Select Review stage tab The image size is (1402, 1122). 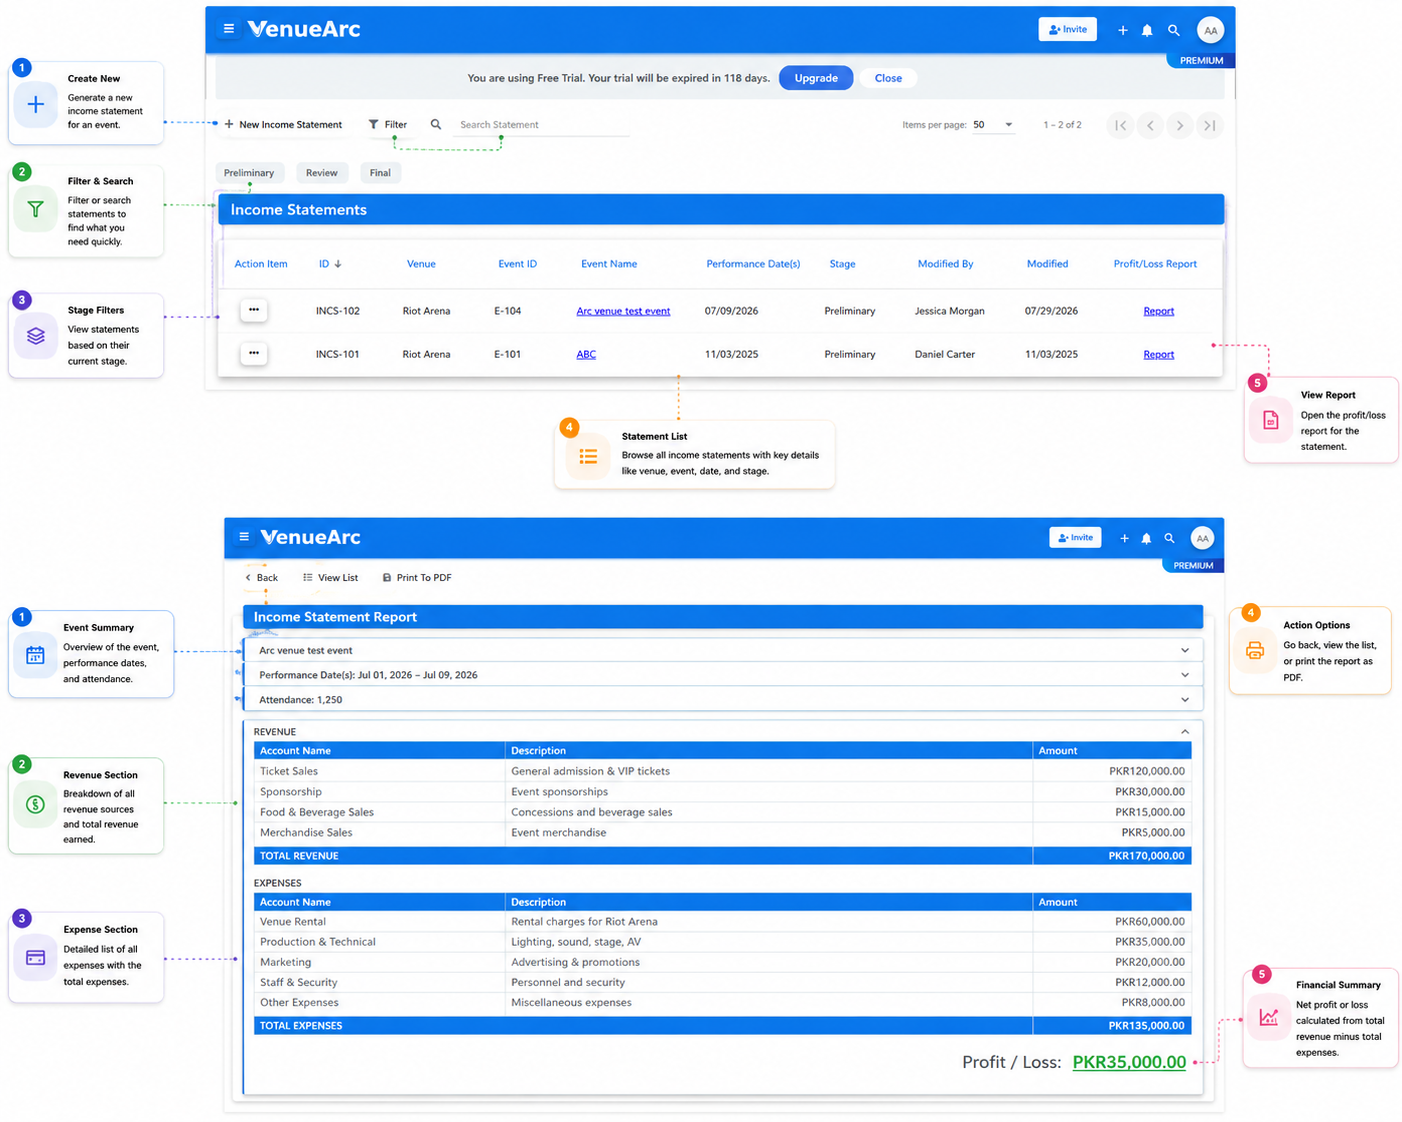(322, 173)
